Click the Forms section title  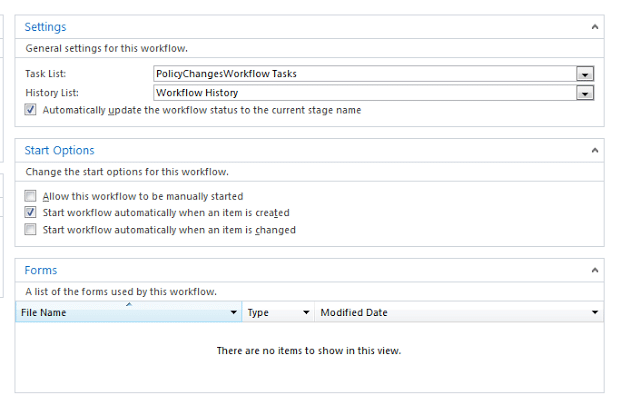pos(41,270)
